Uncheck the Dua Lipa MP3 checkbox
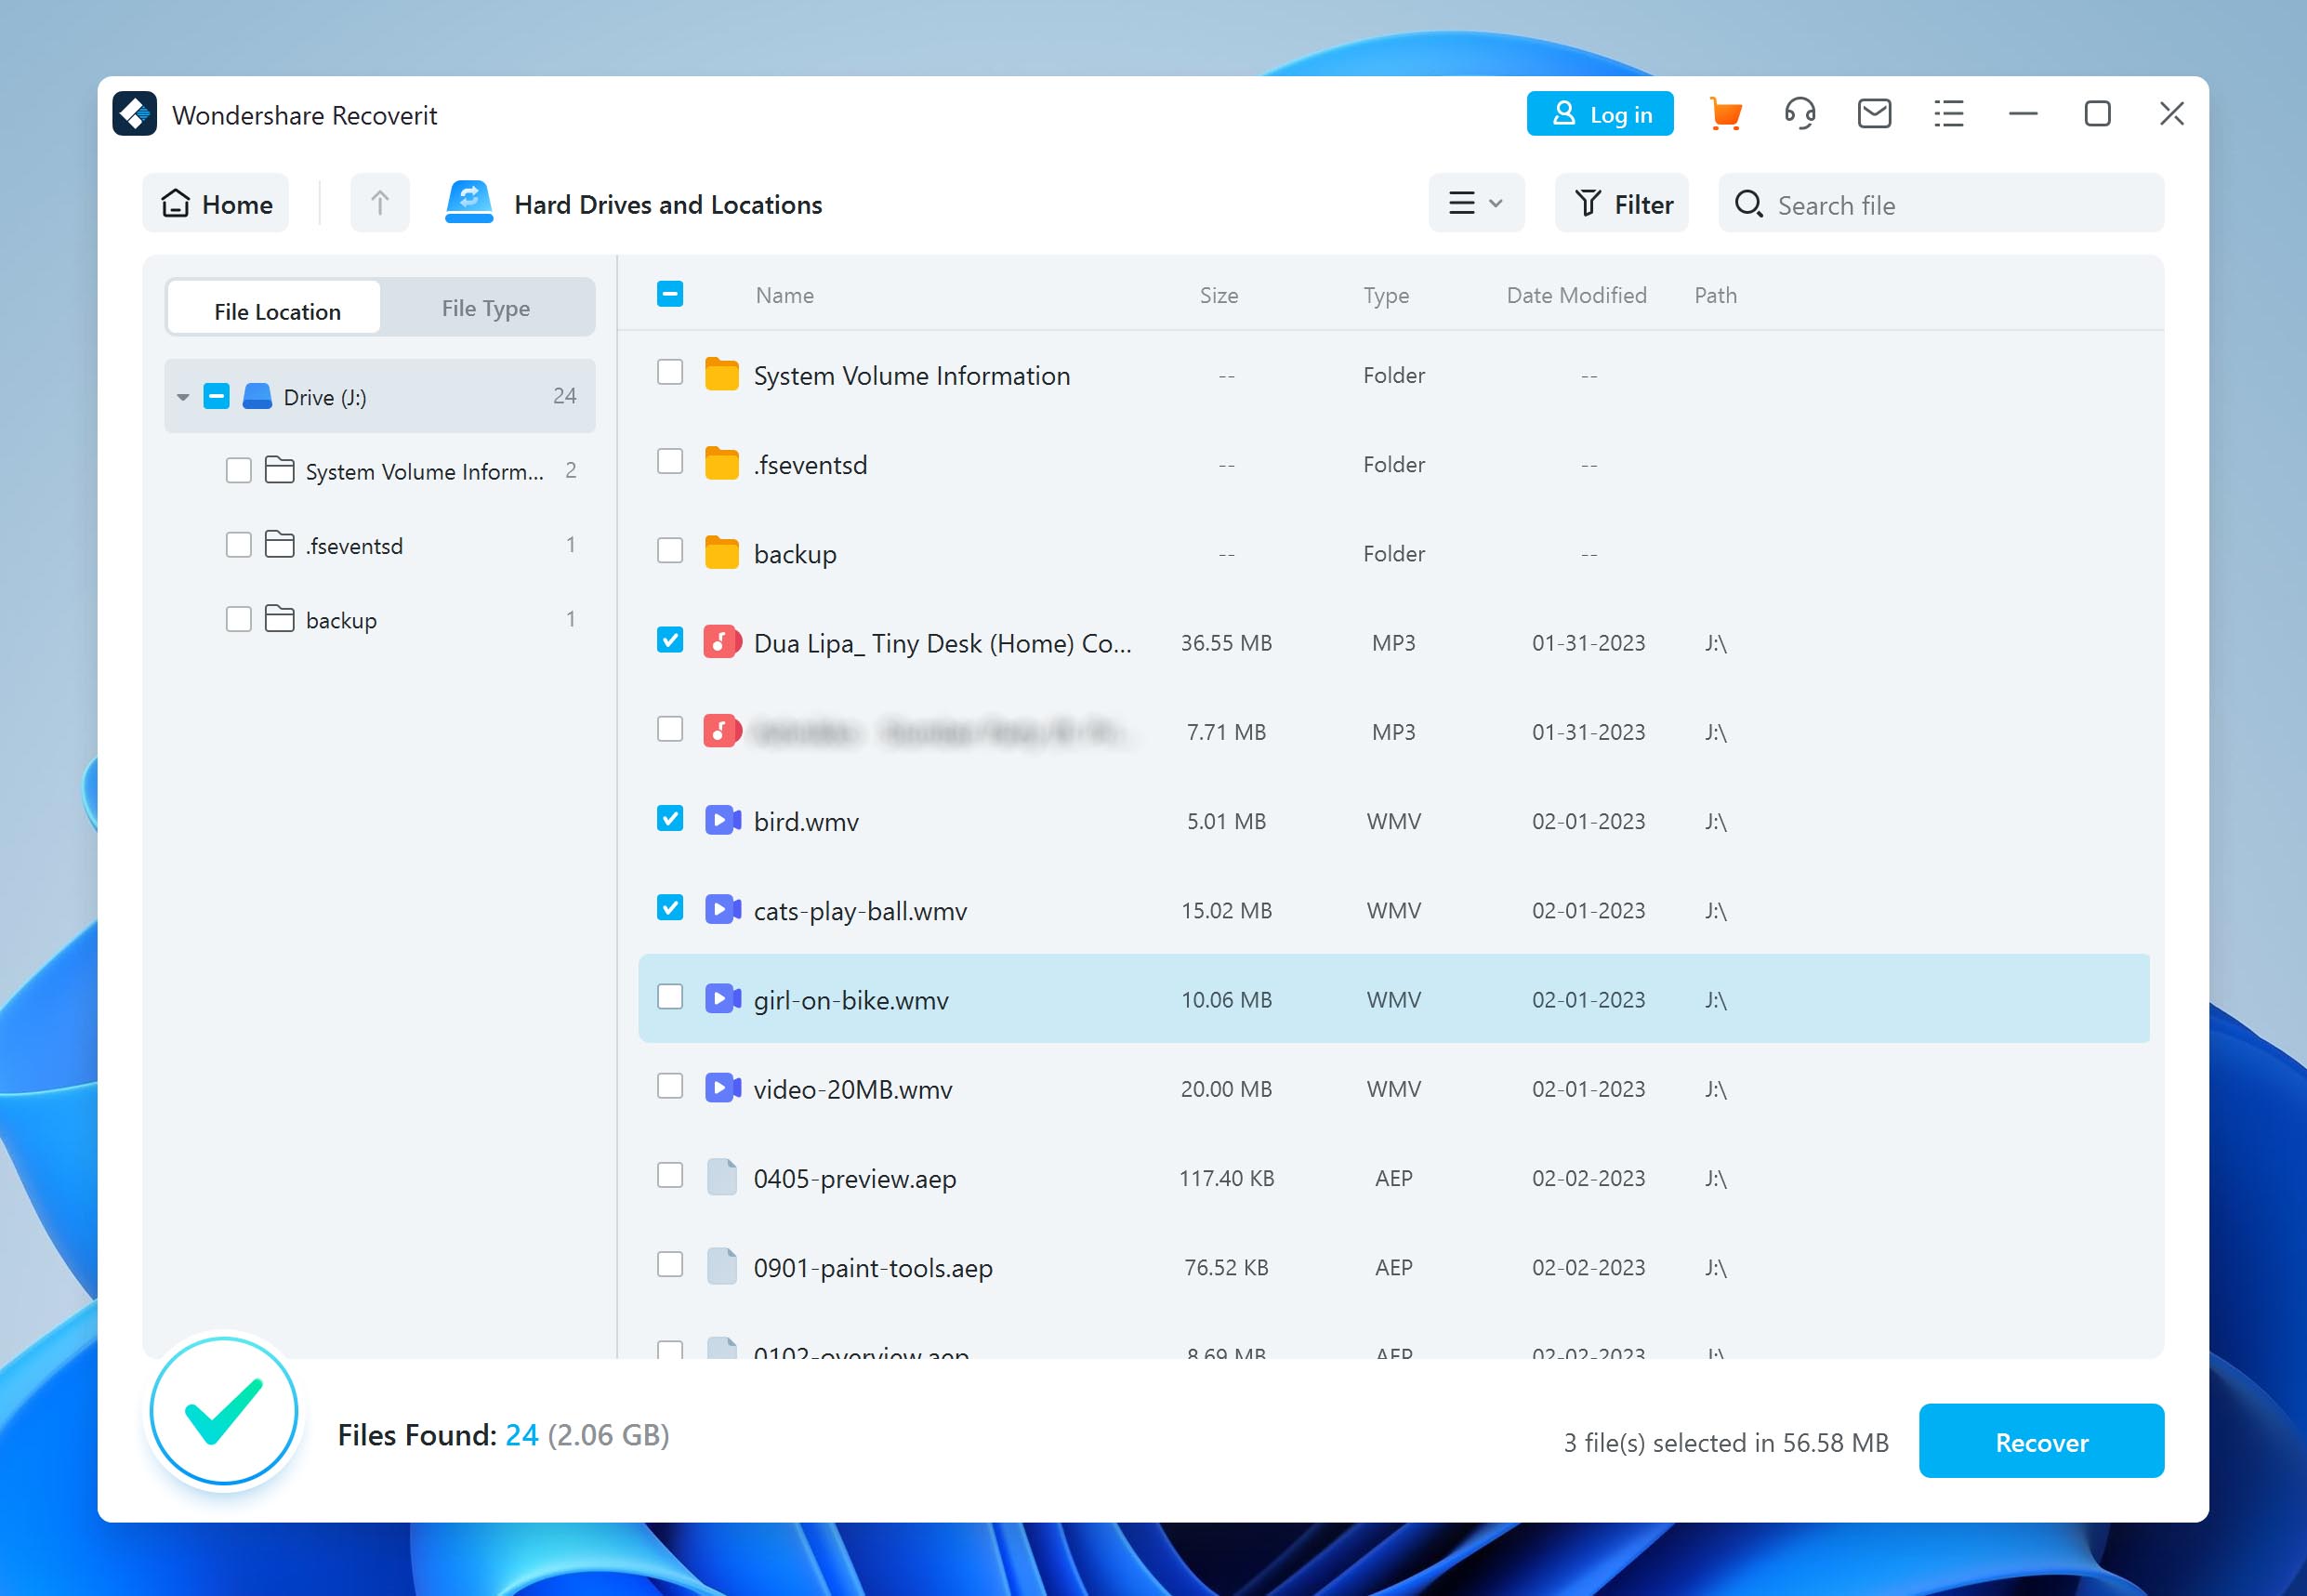The width and height of the screenshot is (2307, 1596). pos(670,640)
